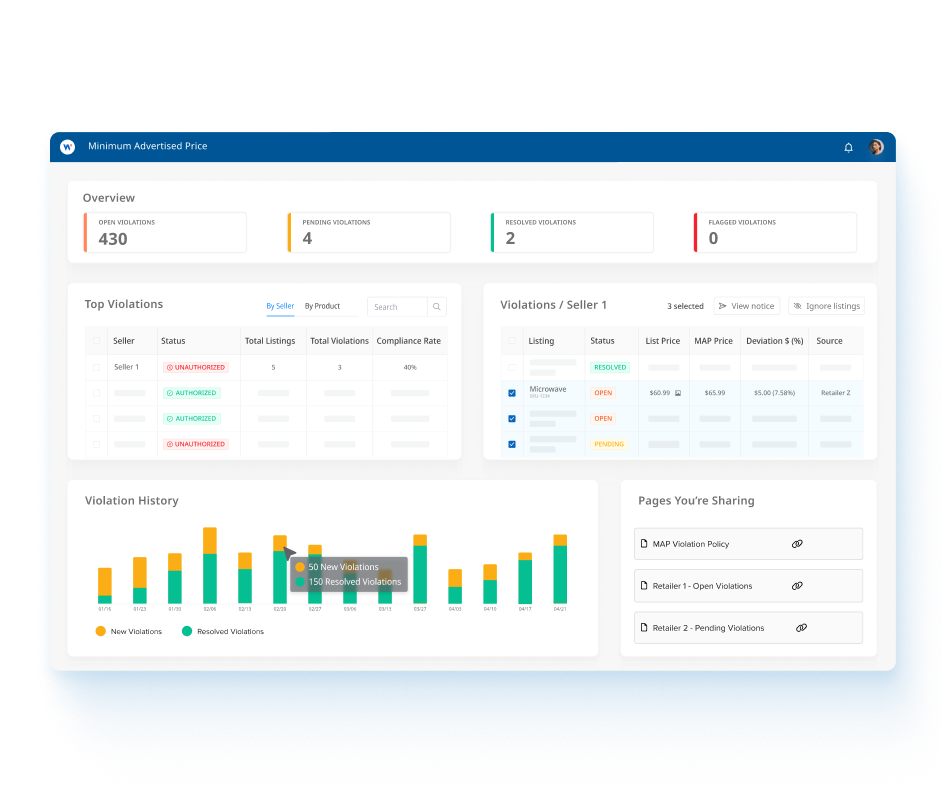Screen dimensions: 942x802
Task: Focus the Top Violations search field
Action: click(397, 307)
